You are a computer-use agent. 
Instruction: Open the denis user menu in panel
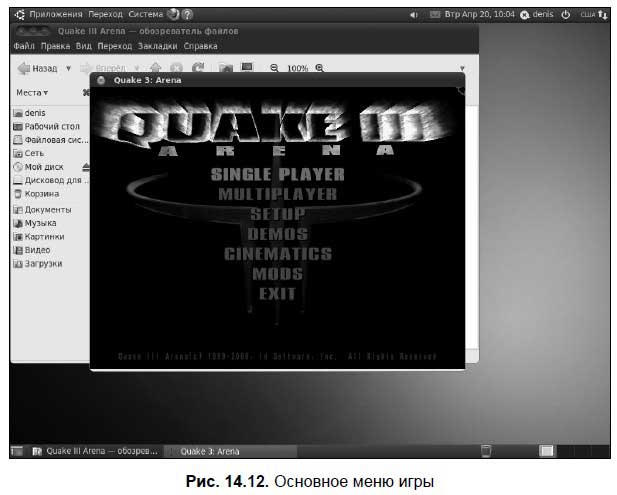[536, 16]
